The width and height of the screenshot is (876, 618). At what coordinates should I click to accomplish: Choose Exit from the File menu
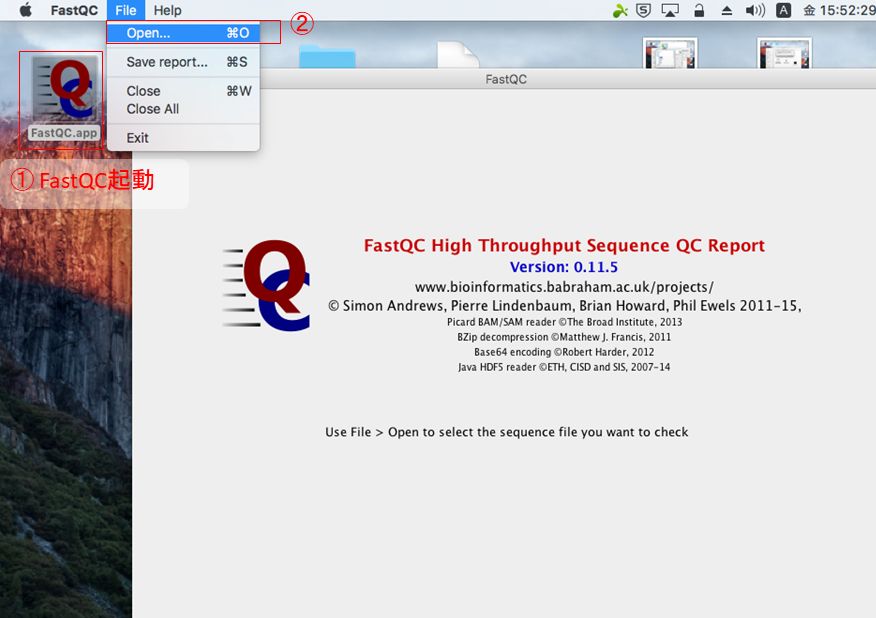[183, 138]
